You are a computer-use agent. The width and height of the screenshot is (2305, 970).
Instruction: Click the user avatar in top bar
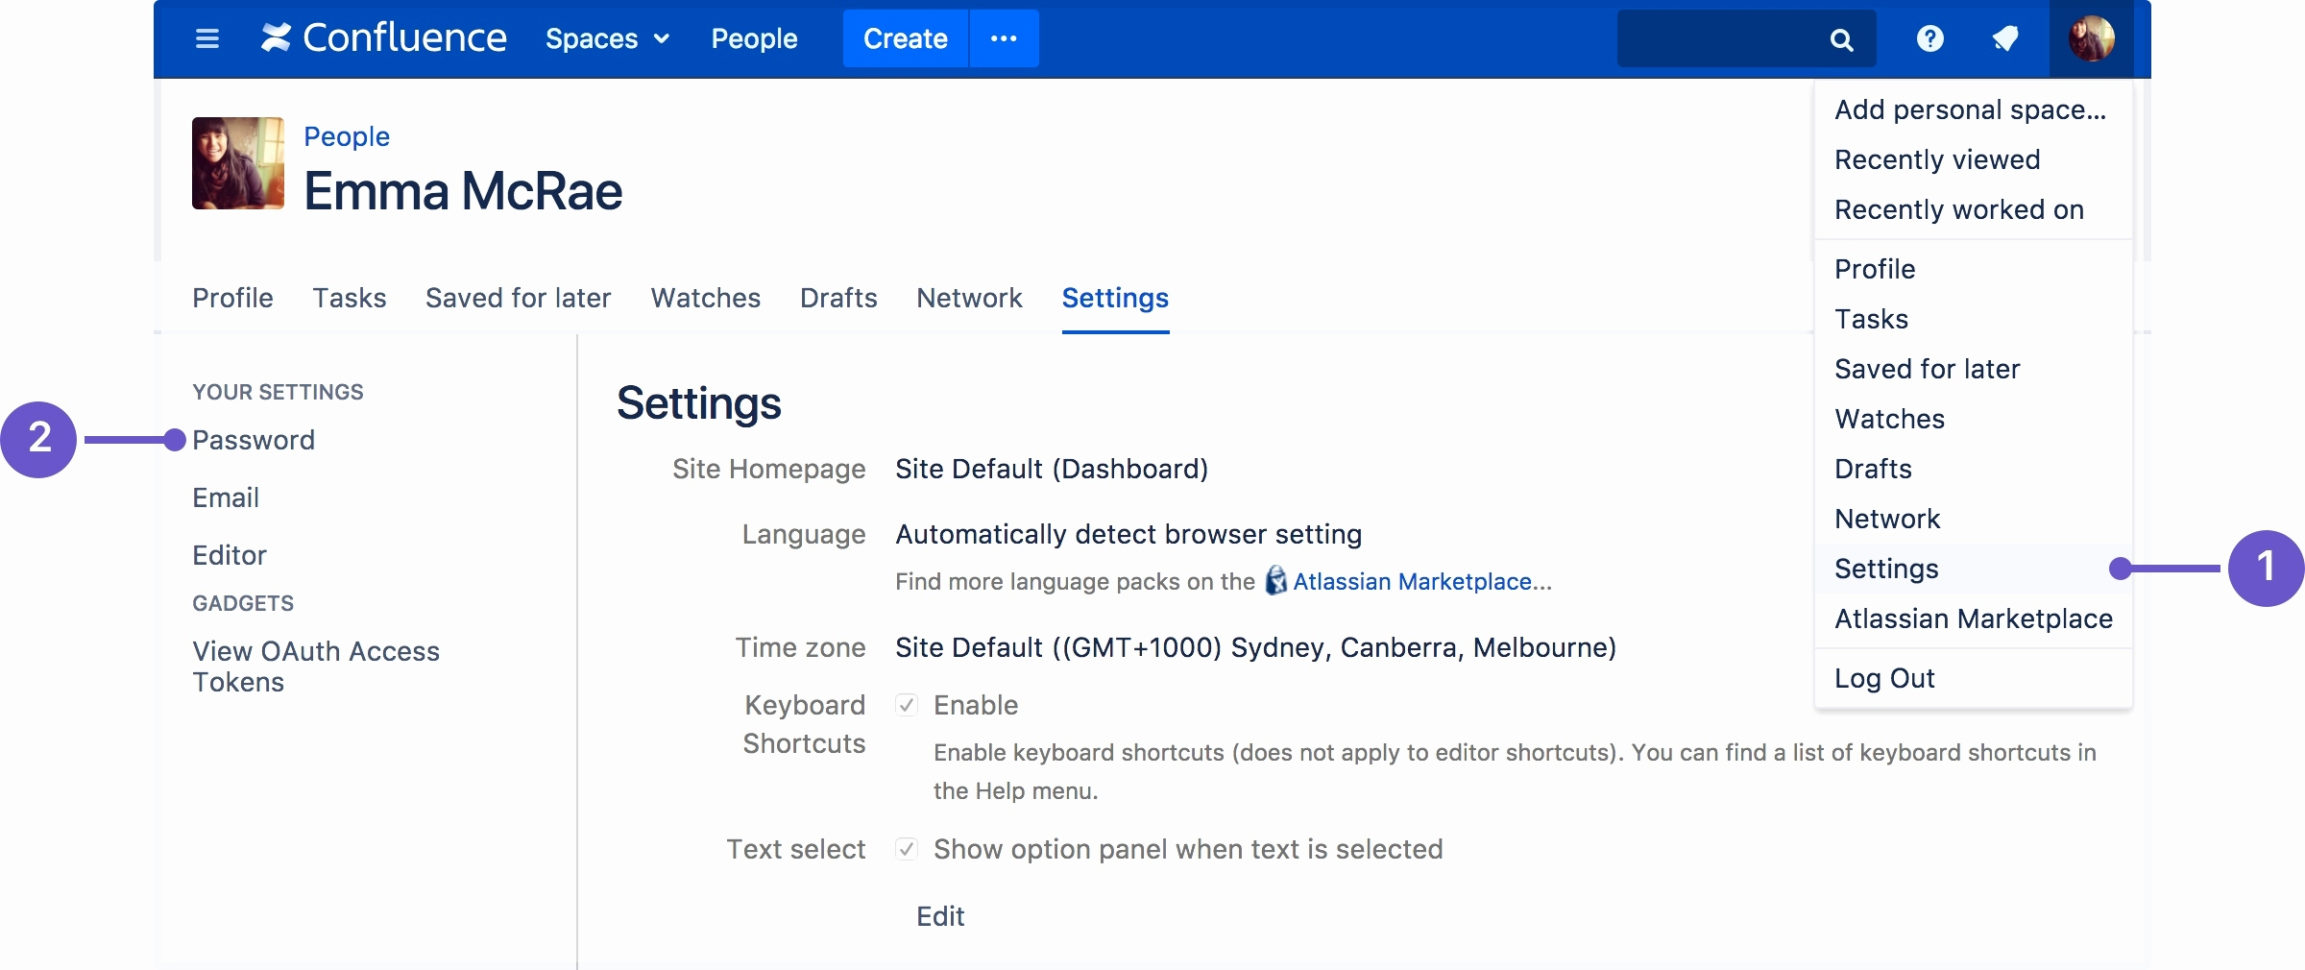pyautogui.click(x=2091, y=39)
